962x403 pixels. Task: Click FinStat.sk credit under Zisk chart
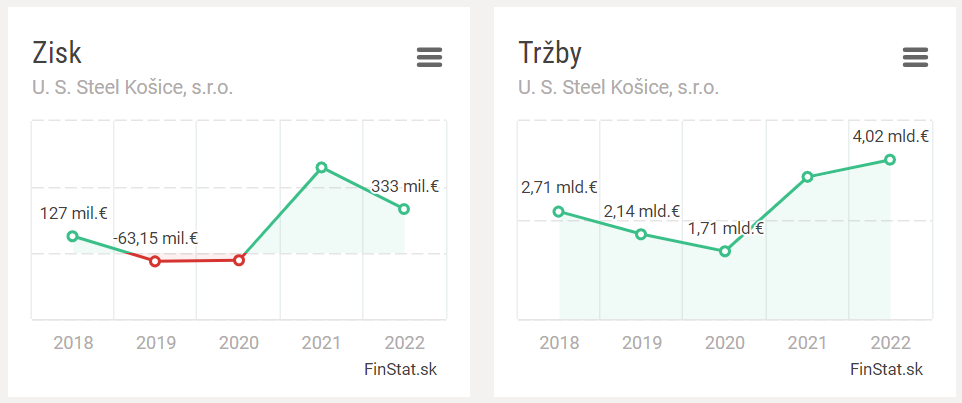[x=401, y=370]
